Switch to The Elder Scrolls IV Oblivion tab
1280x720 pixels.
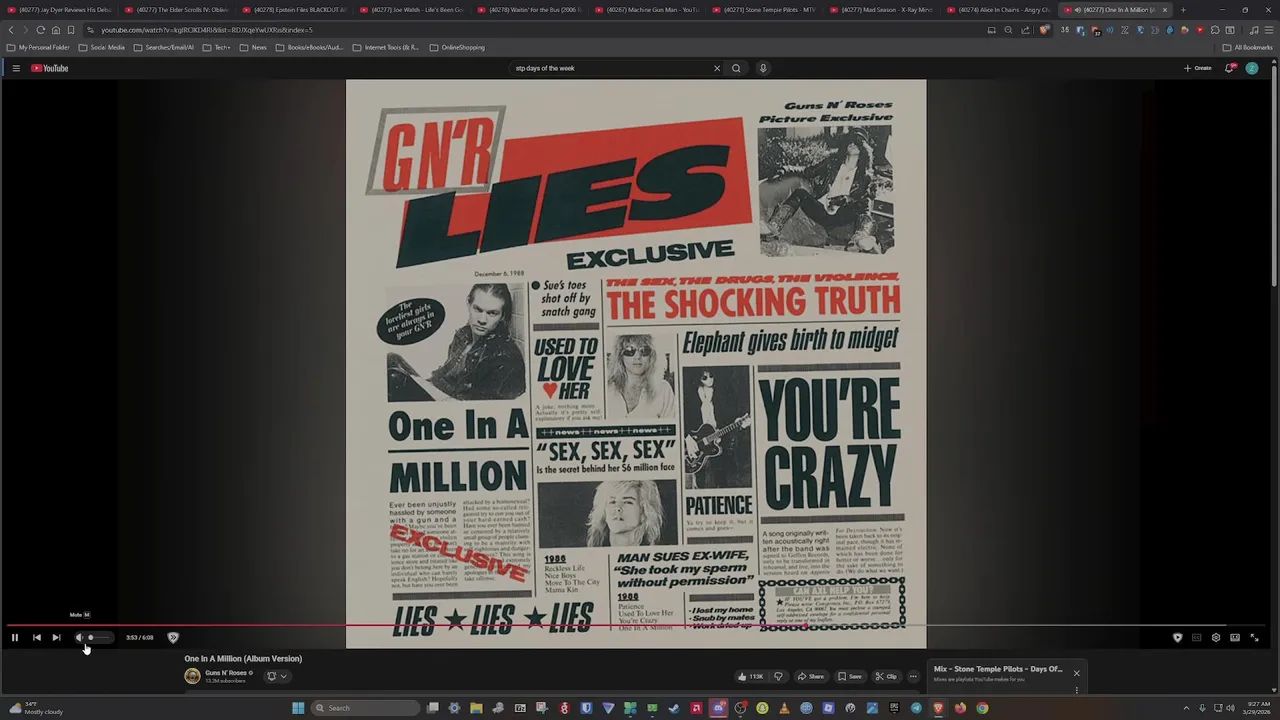click(177, 10)
